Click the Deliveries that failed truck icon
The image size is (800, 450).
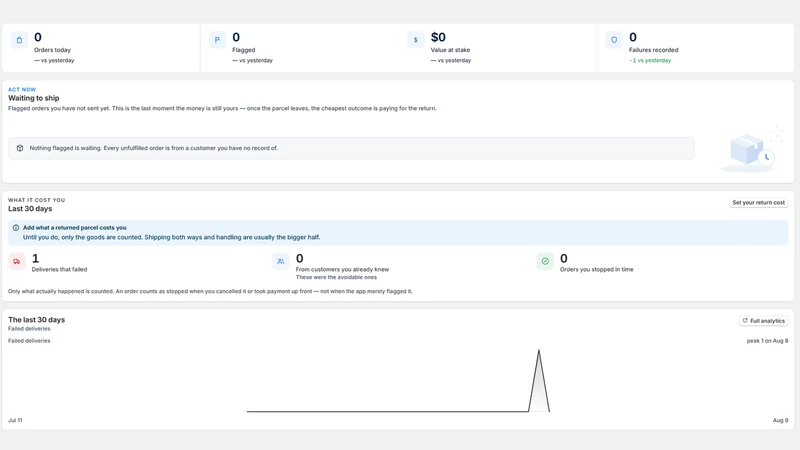pos(17,261)
